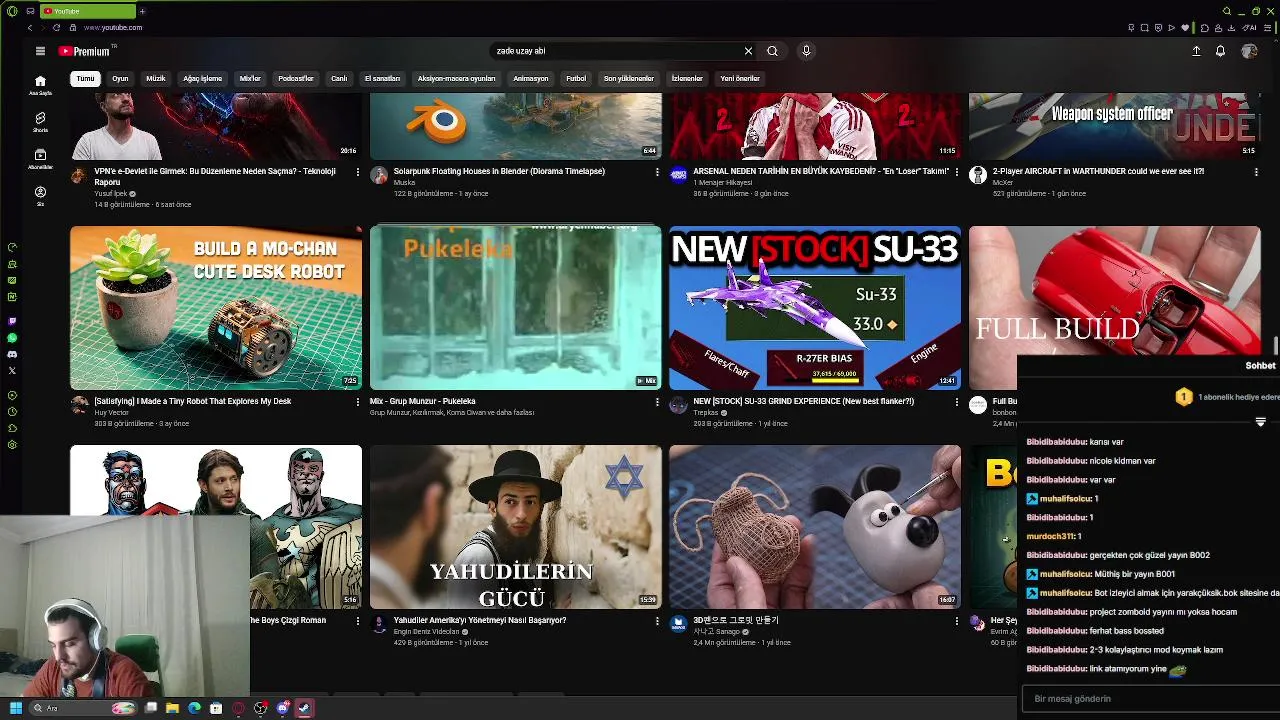The width and height of the screenshot is (1280, 720).
Task: Open the heart bookmarks icon in address bar
Action: (x=1186, y=27)
